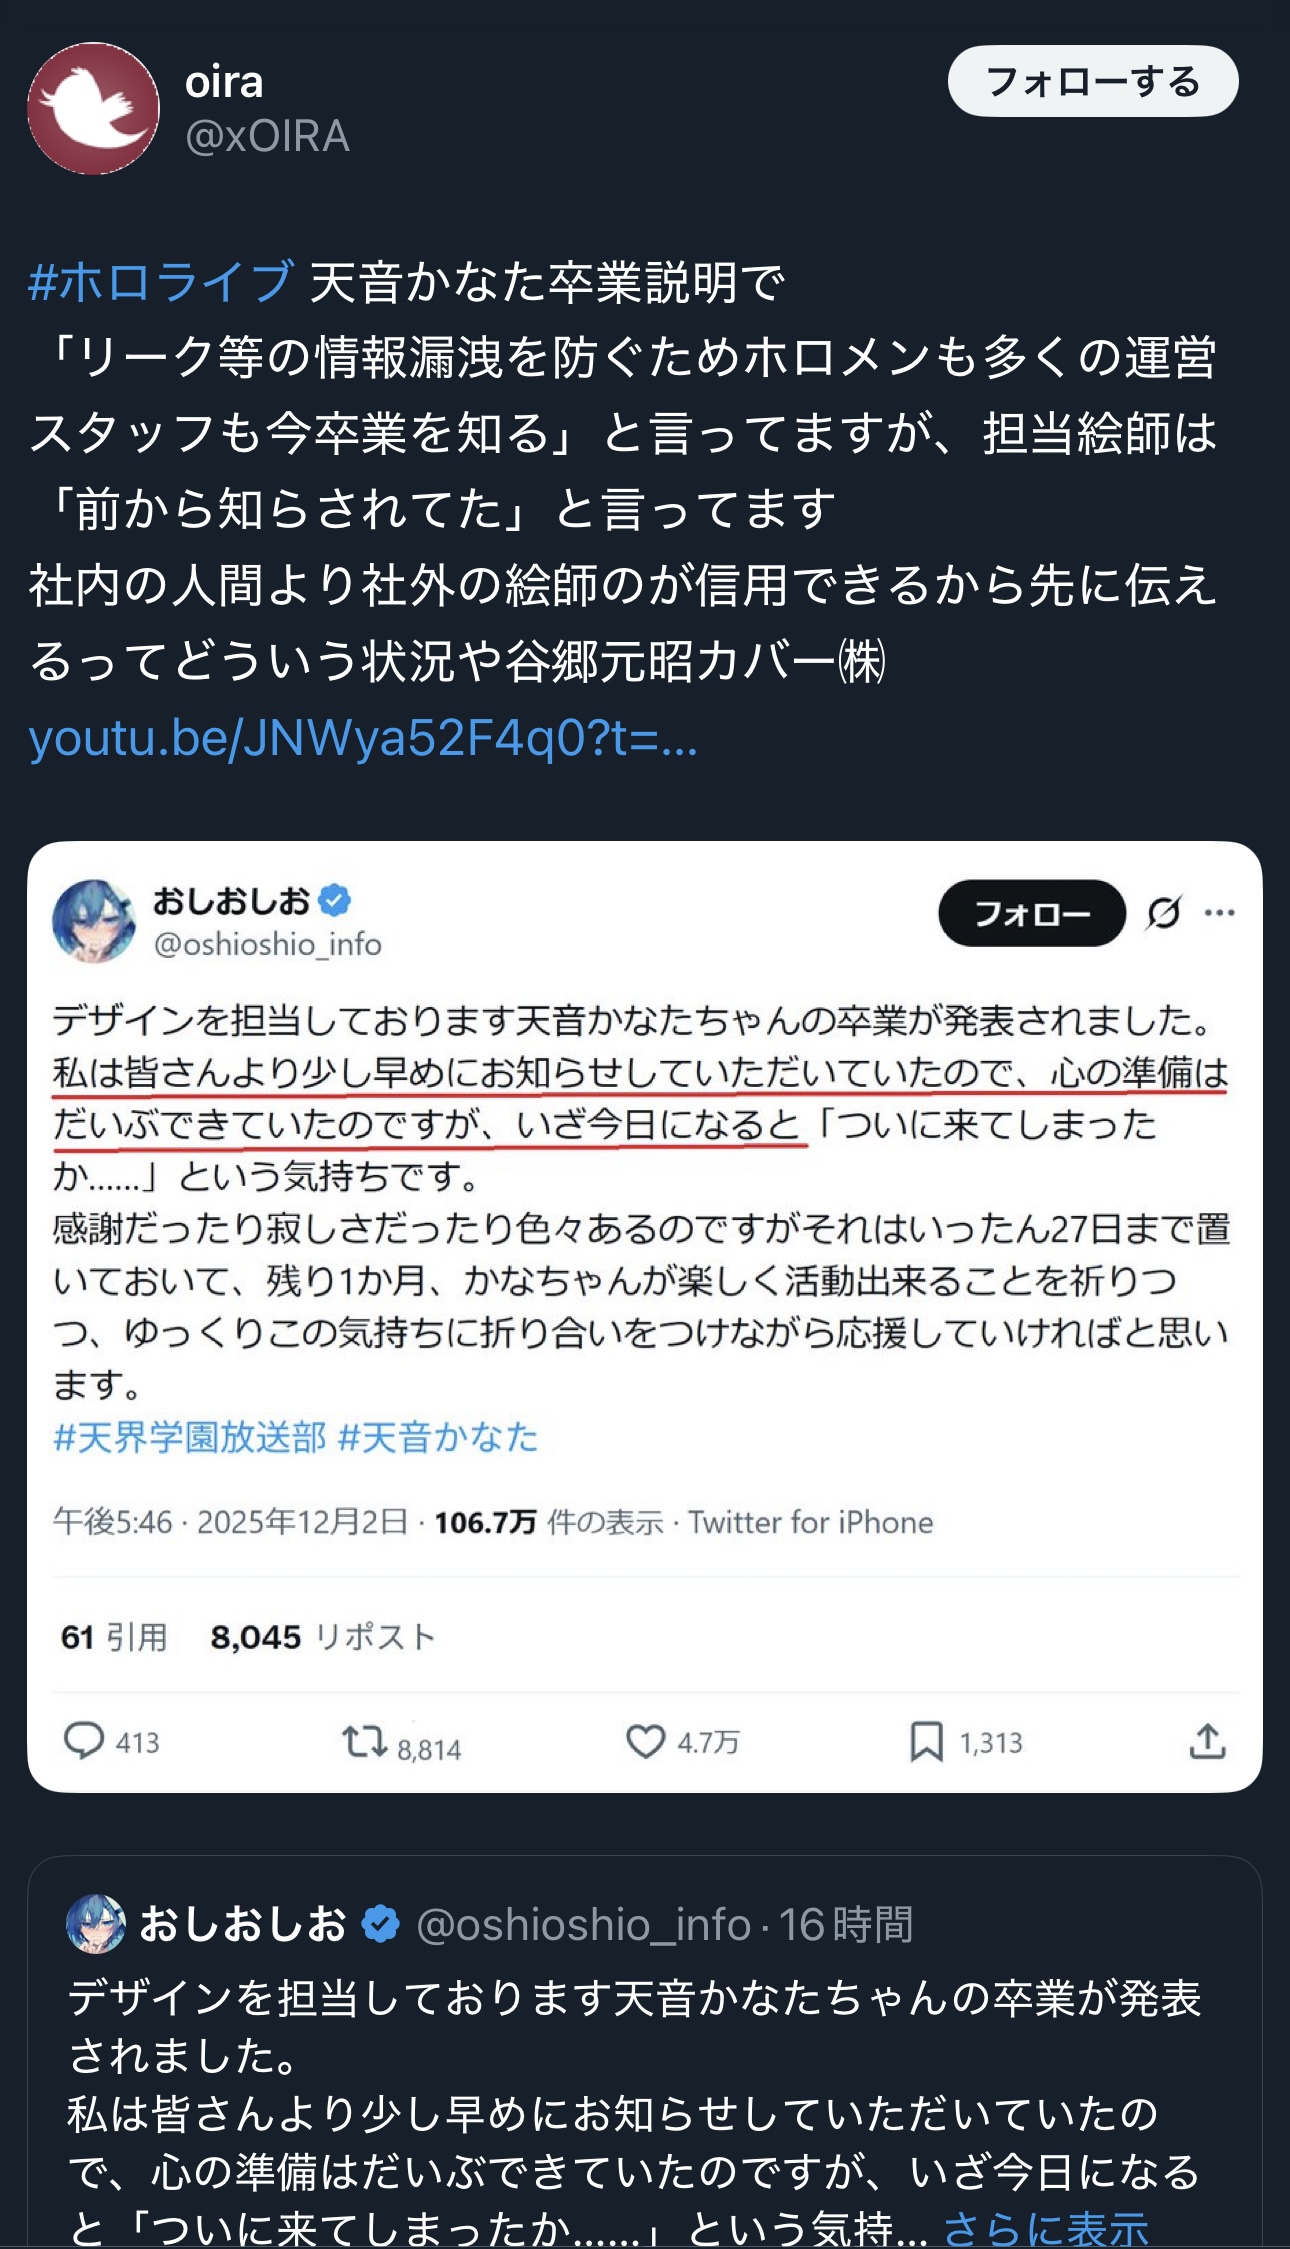The height and width of the screenshot is (2249, 1290).
Task: Click the share upload arrow icon
Action: (x=1207, y=1741)
